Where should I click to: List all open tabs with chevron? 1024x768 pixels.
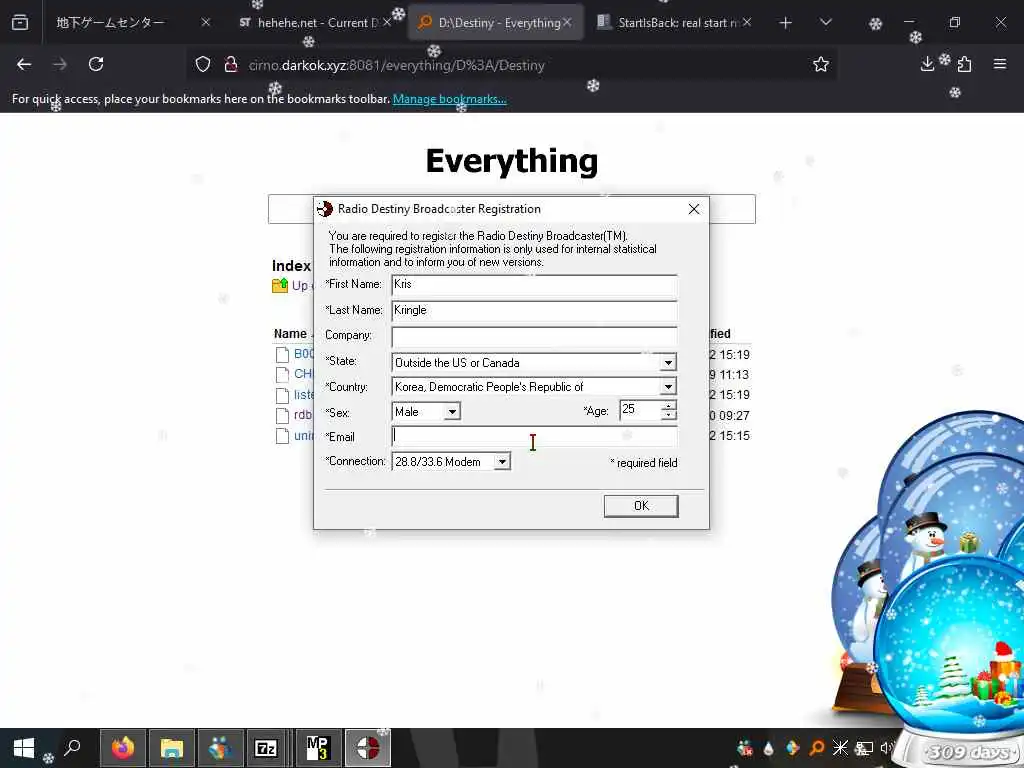coord(825,23)
